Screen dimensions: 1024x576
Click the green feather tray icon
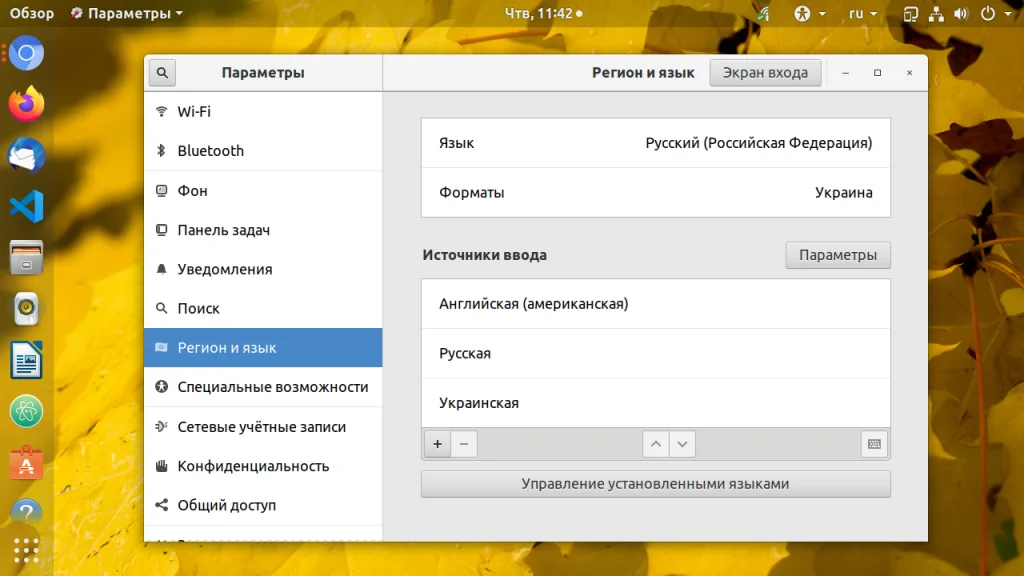763,13
